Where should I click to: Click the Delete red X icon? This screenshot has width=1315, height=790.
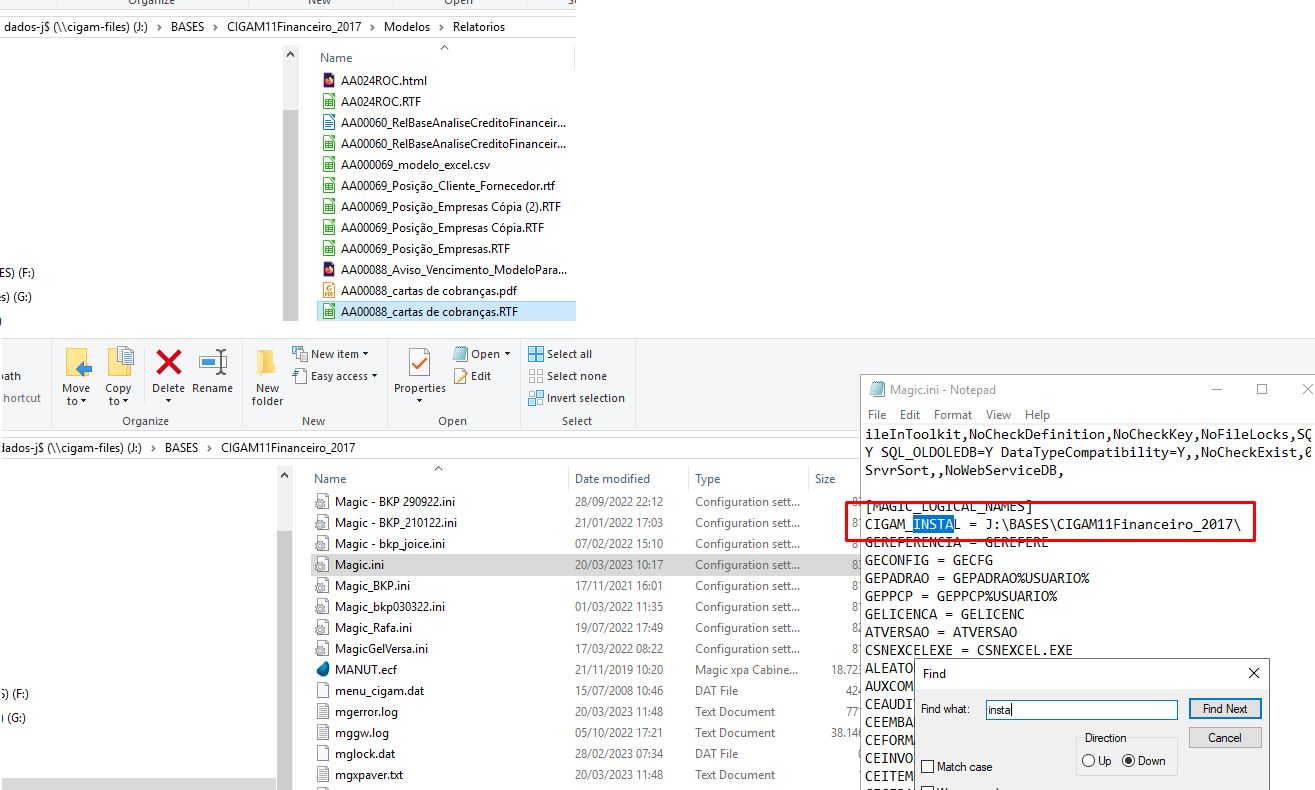168,362
